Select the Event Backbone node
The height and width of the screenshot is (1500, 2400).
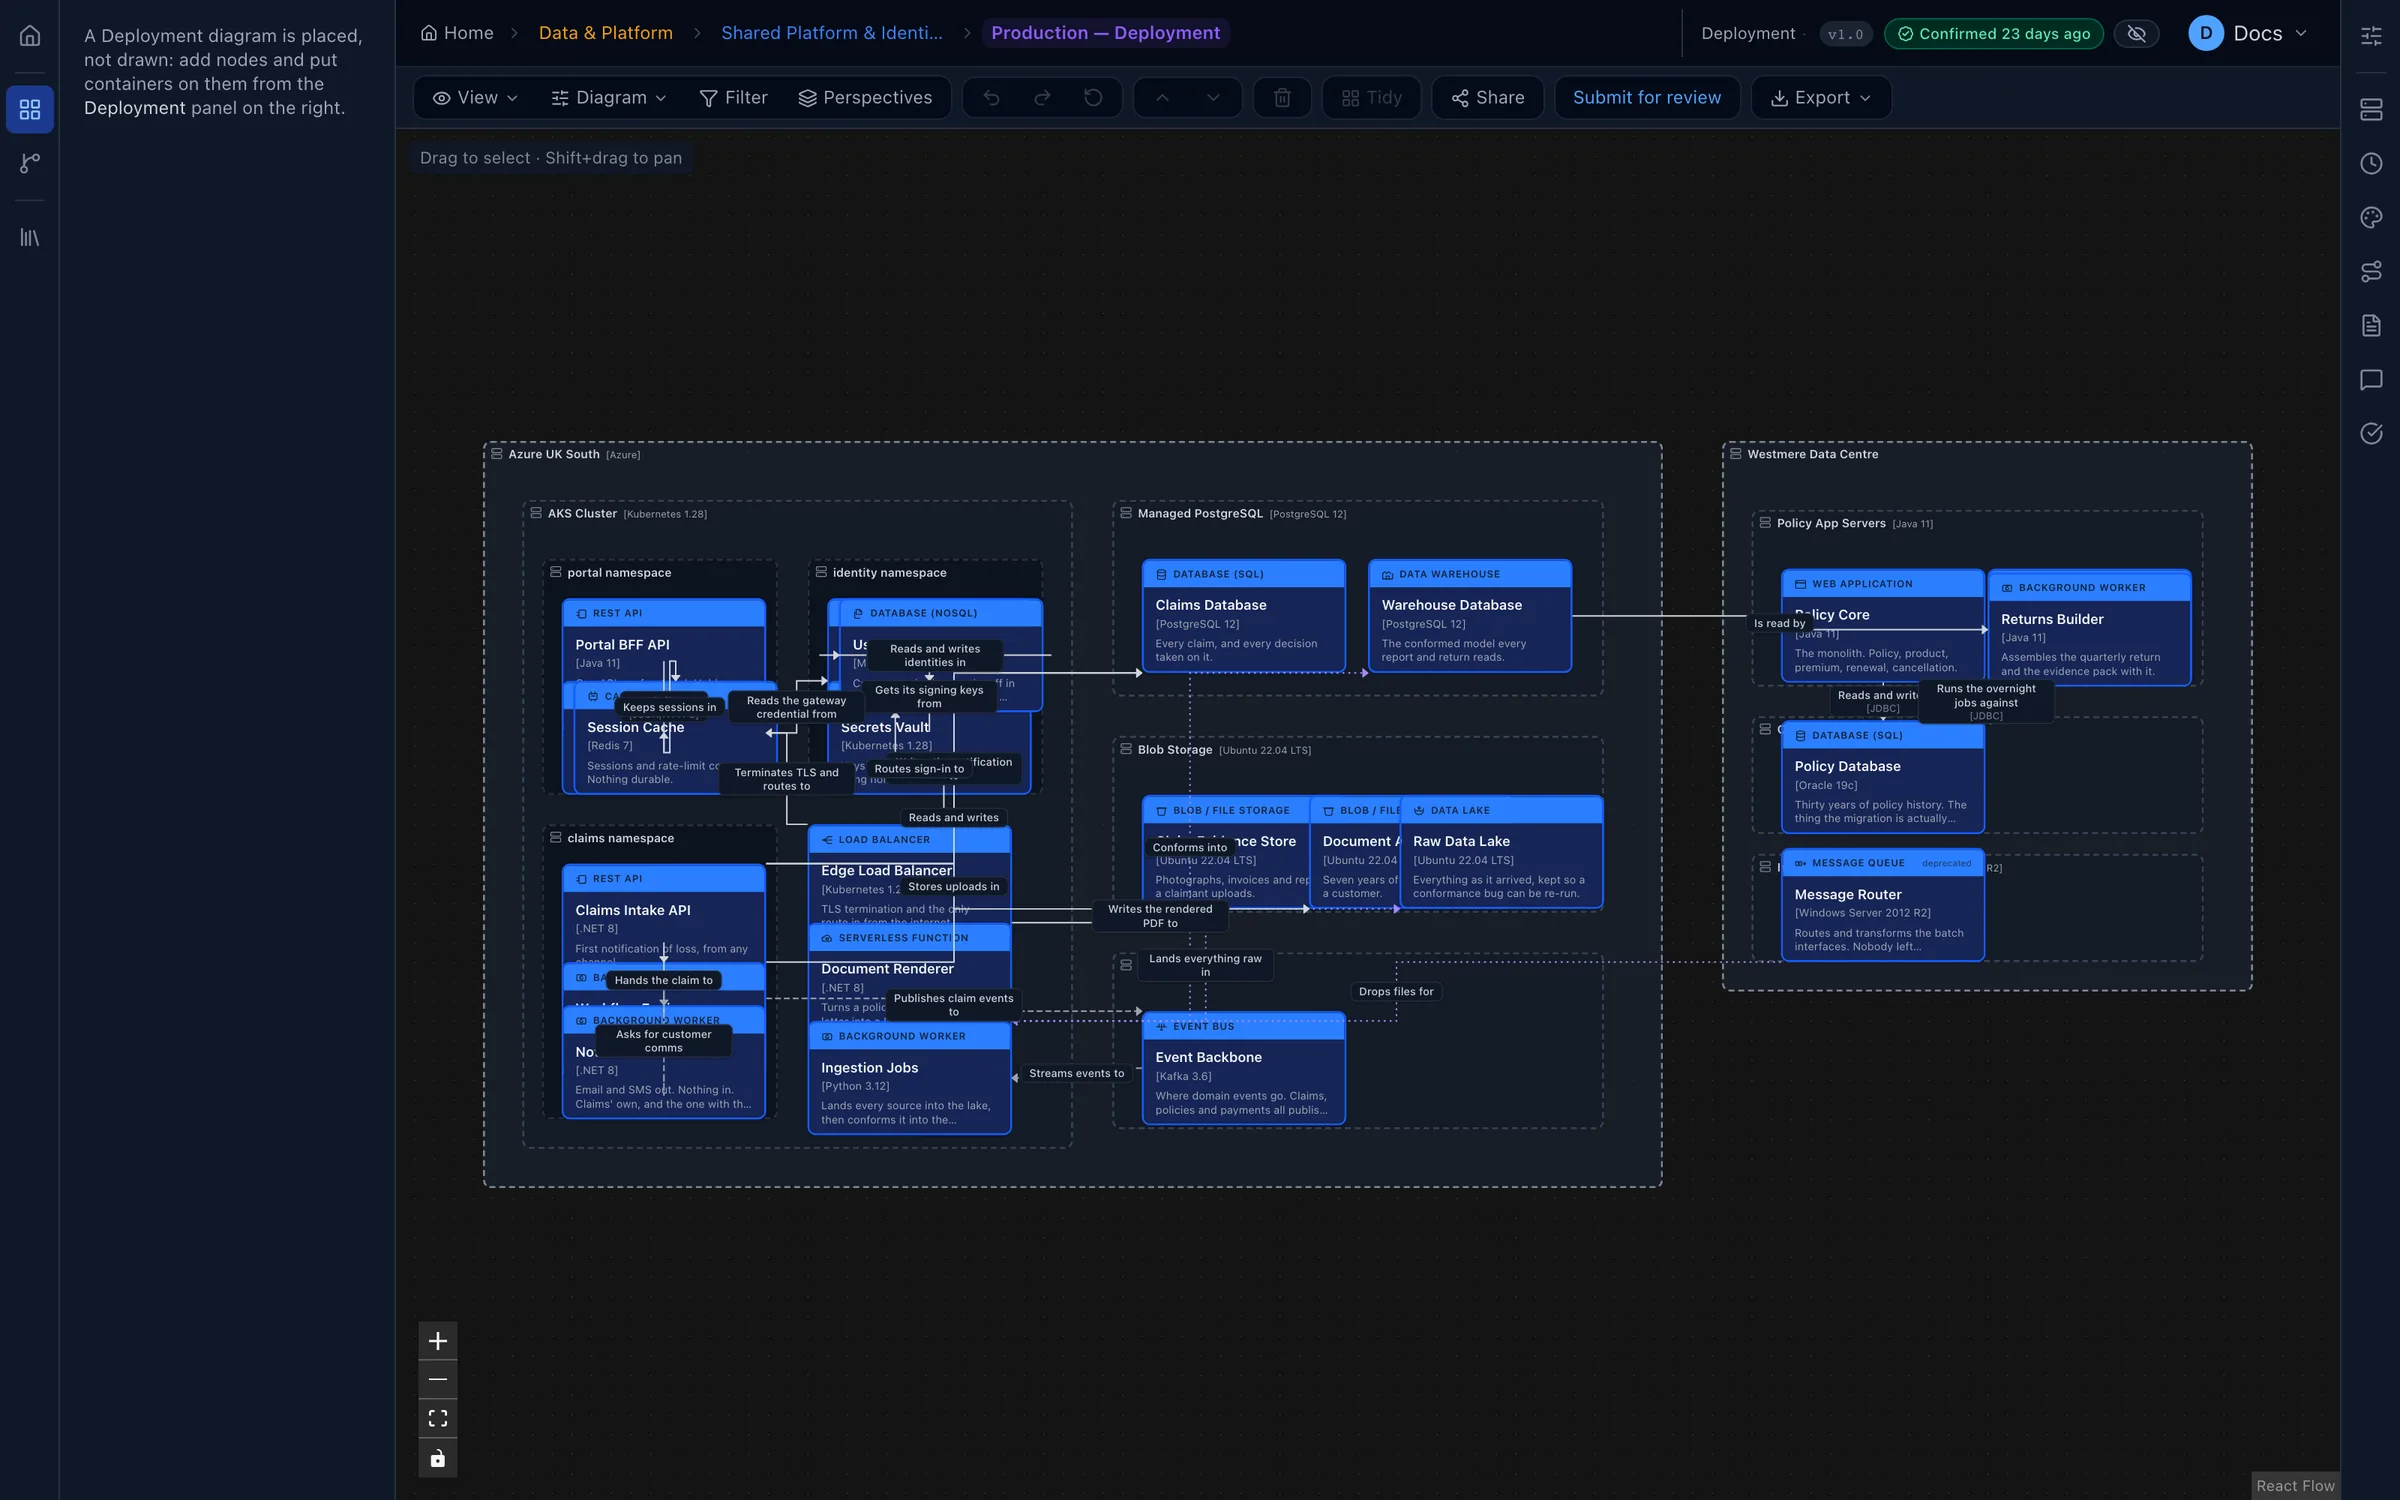tap(1243, 1069)
